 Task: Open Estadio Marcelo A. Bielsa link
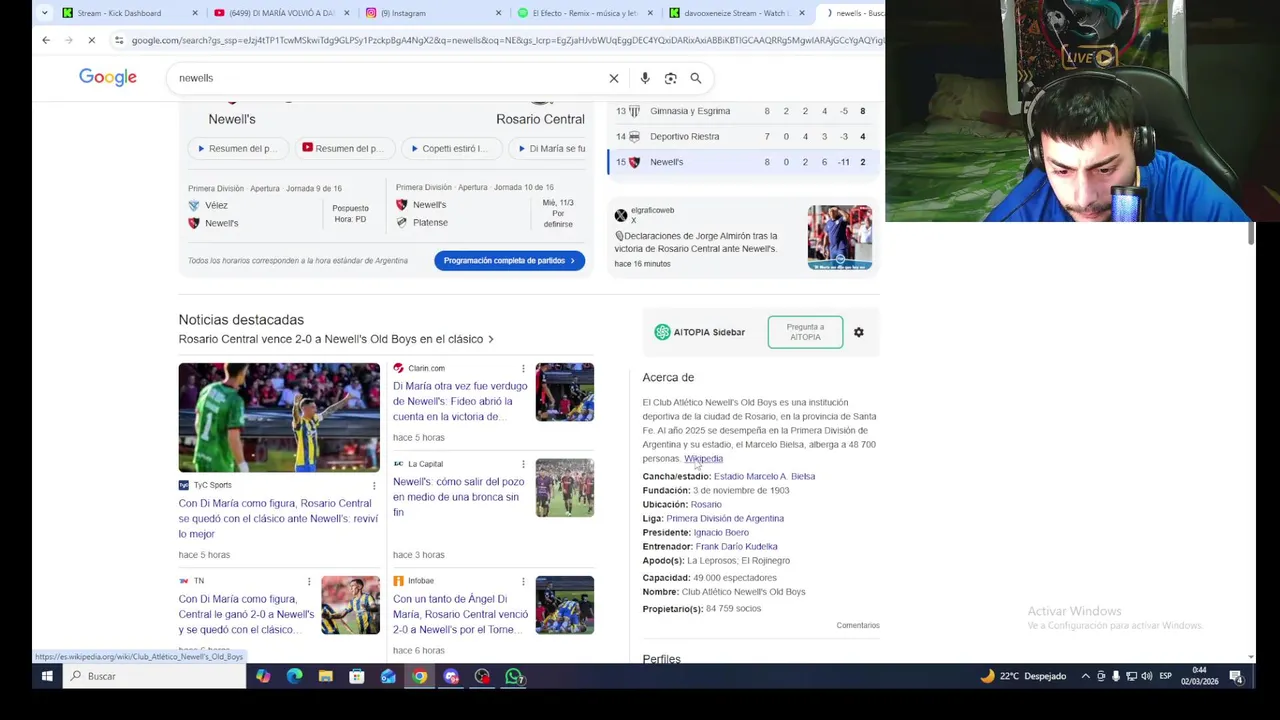(764, 477)
